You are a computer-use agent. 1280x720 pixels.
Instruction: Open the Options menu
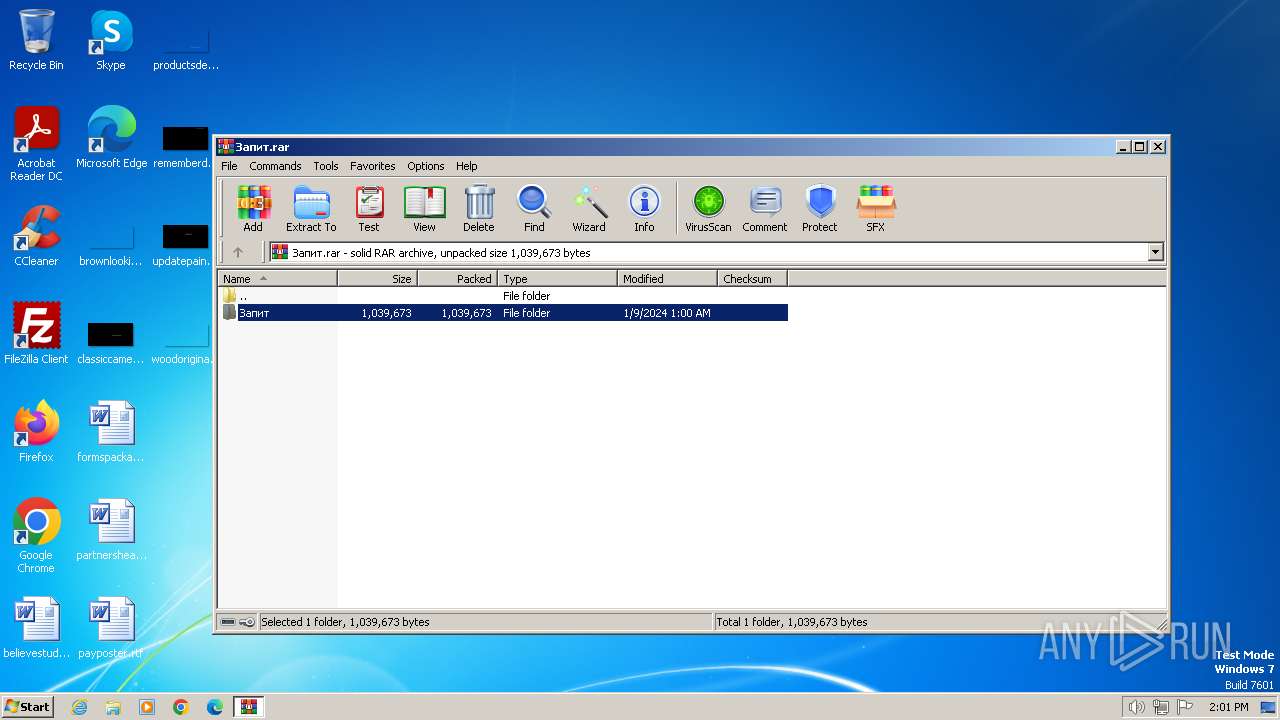(x=426, y=166)
